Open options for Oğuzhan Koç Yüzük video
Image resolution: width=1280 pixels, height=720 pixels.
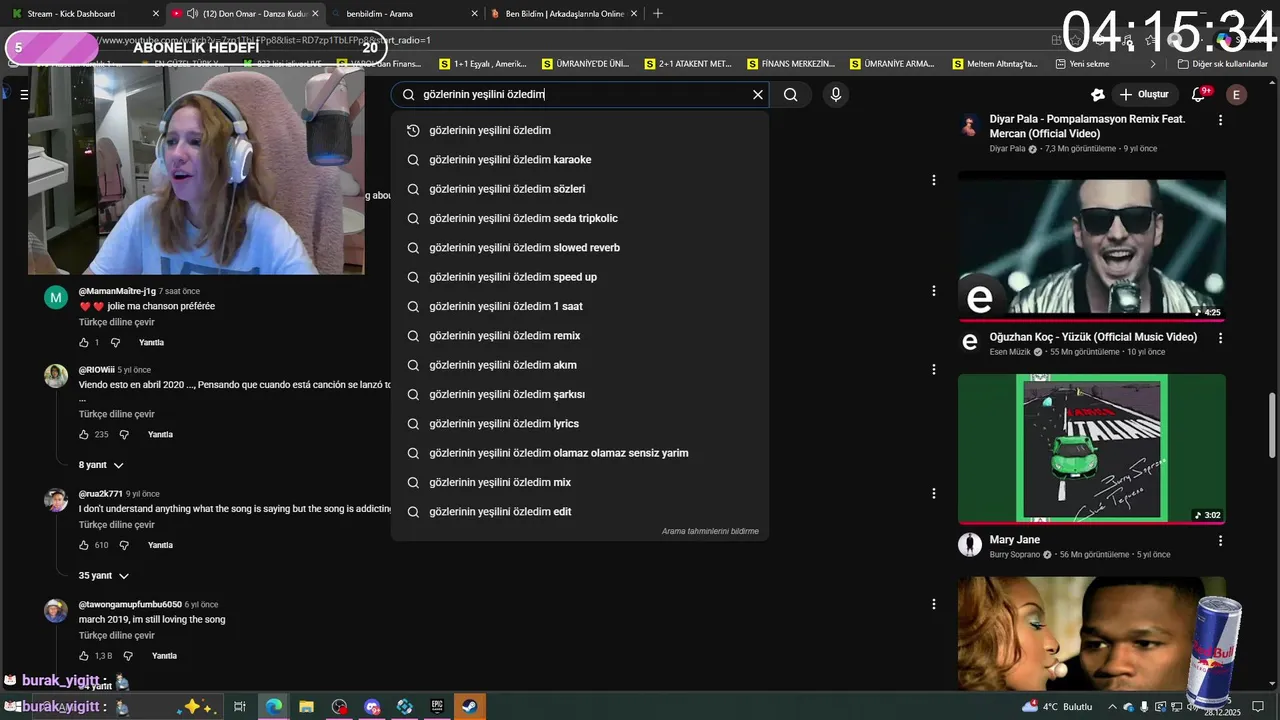point(1220,339)
